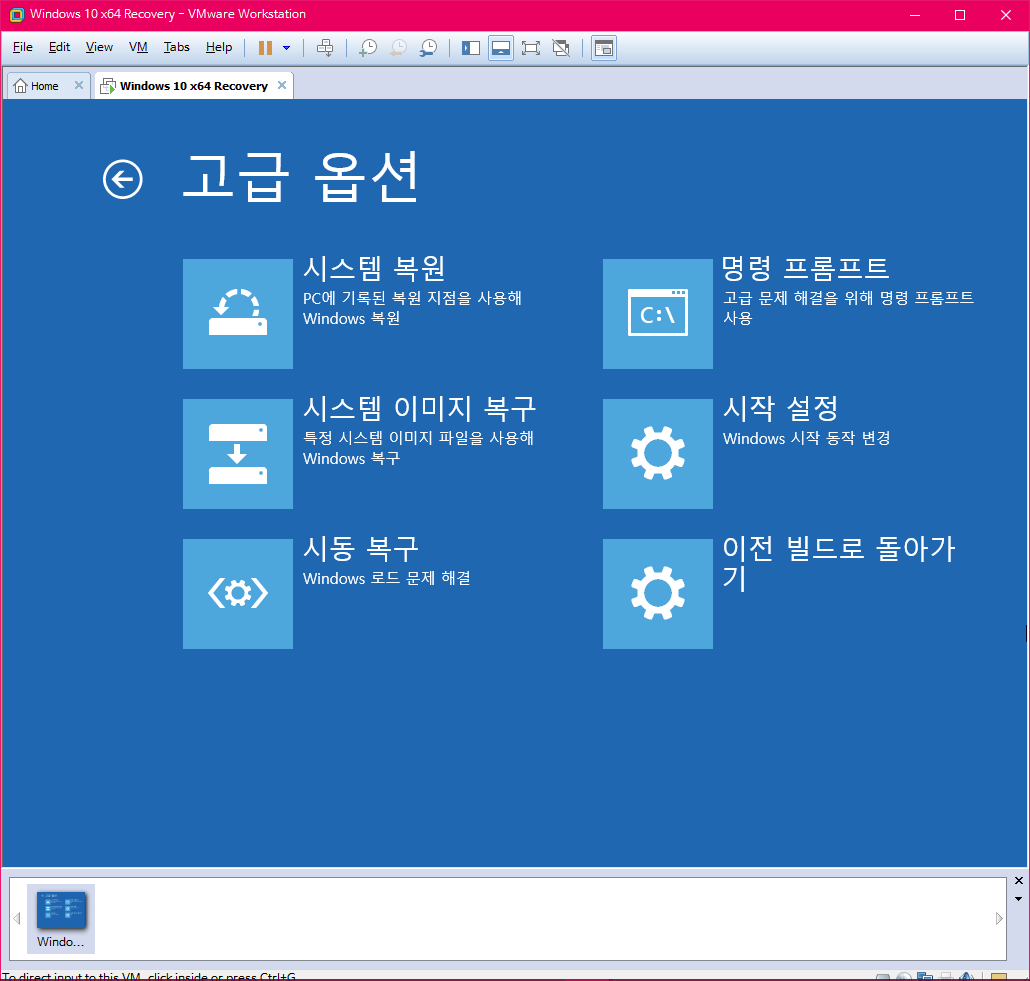This screenshot has height=981, width=1030.
Task: Close Windows 10 x64 Recovery tab
Action: (x=282, y=85)
